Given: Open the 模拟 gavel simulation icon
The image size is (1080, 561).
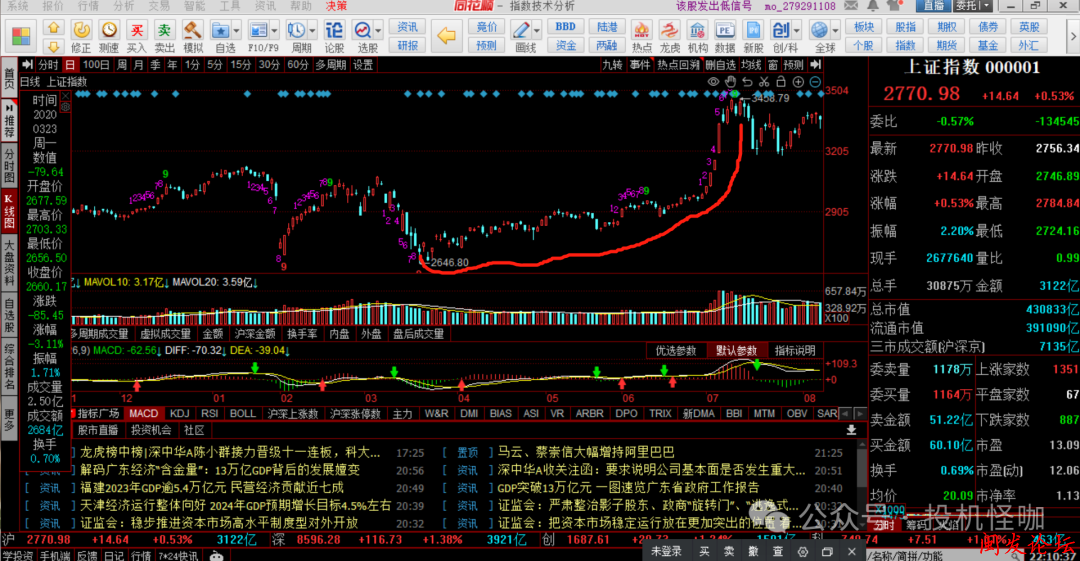Looking at the screenshot, I should click(193, 30).
